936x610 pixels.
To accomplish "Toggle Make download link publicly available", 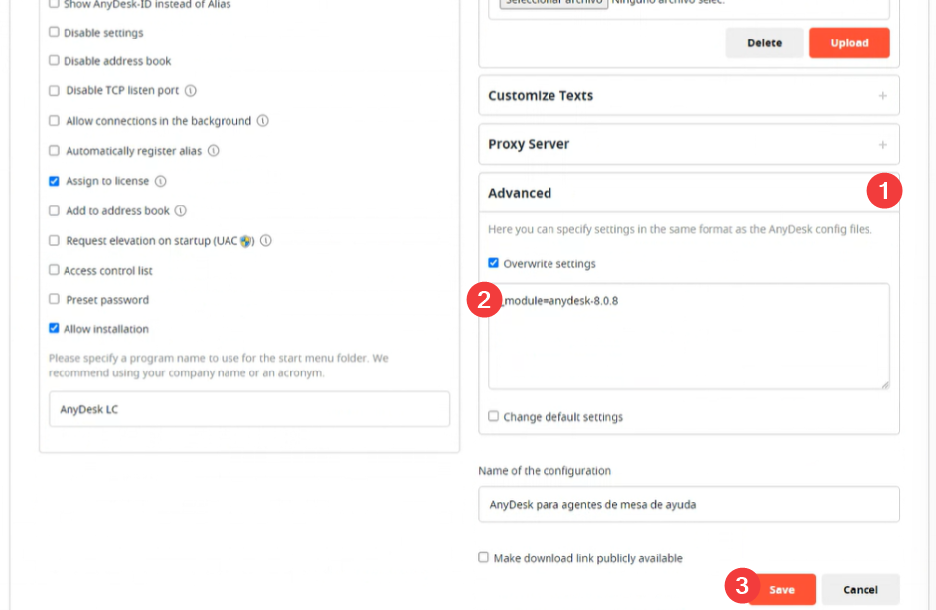I will tap(484, 557).
